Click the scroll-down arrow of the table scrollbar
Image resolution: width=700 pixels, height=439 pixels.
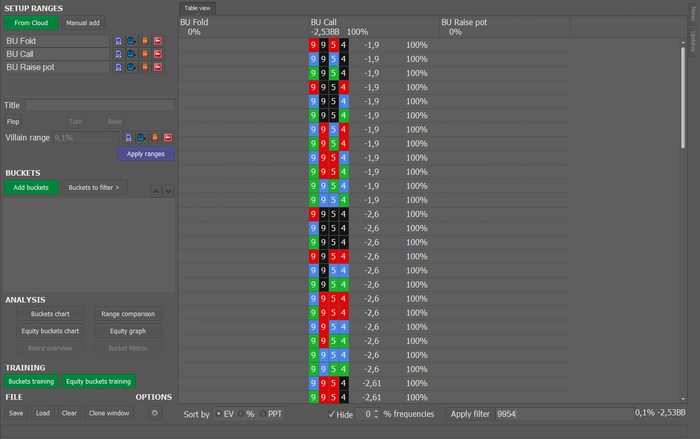[683, 399]
